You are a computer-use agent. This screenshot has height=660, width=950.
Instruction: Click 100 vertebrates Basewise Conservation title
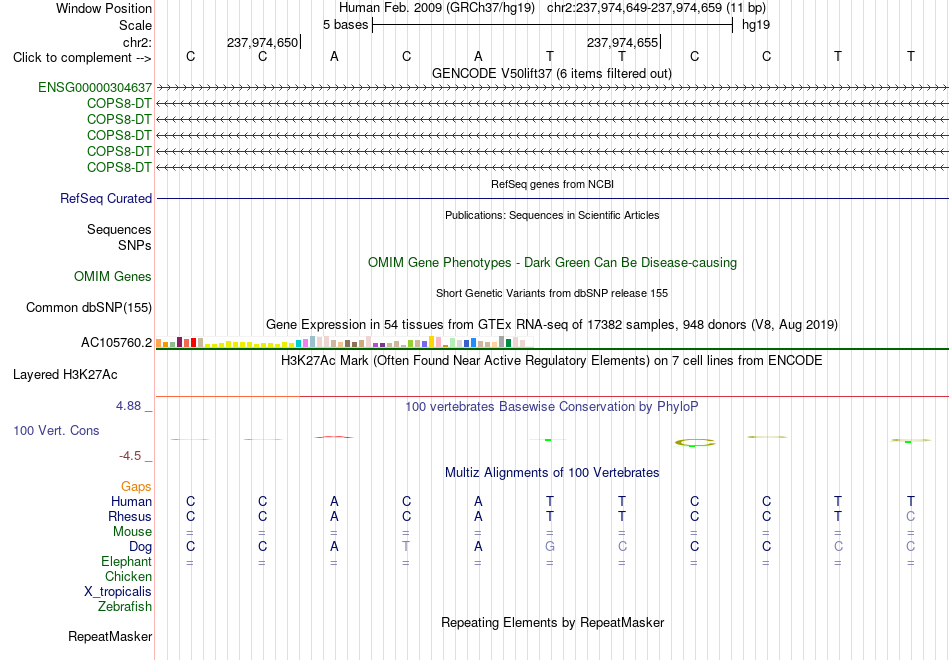coord(552,407)
